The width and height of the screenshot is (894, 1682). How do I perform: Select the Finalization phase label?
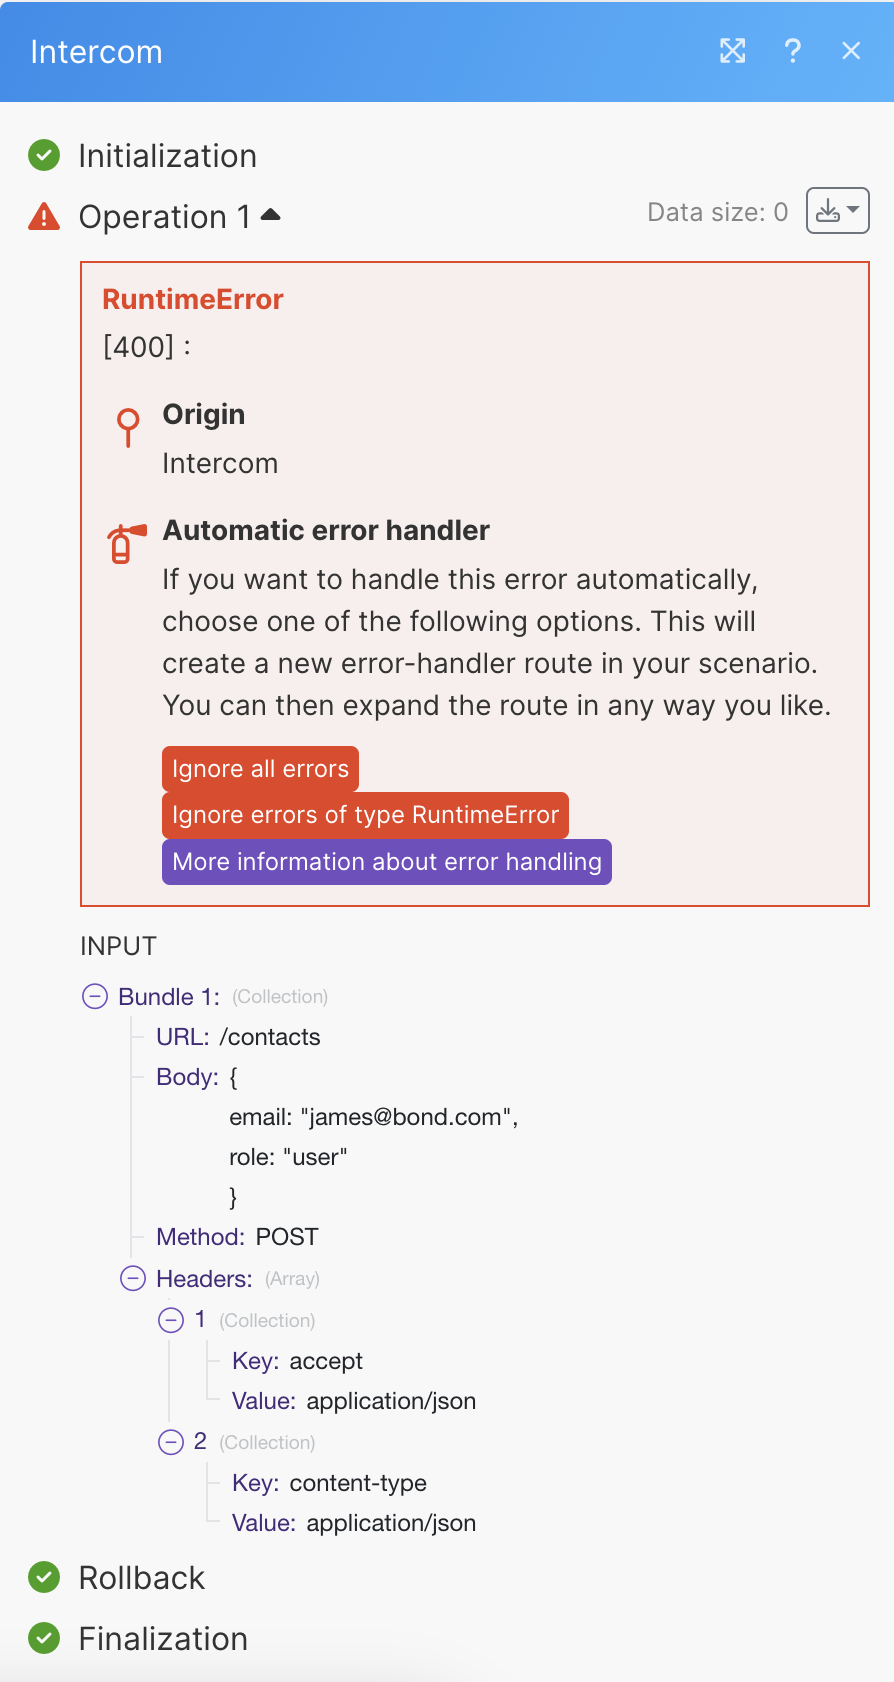[163, 1638]
